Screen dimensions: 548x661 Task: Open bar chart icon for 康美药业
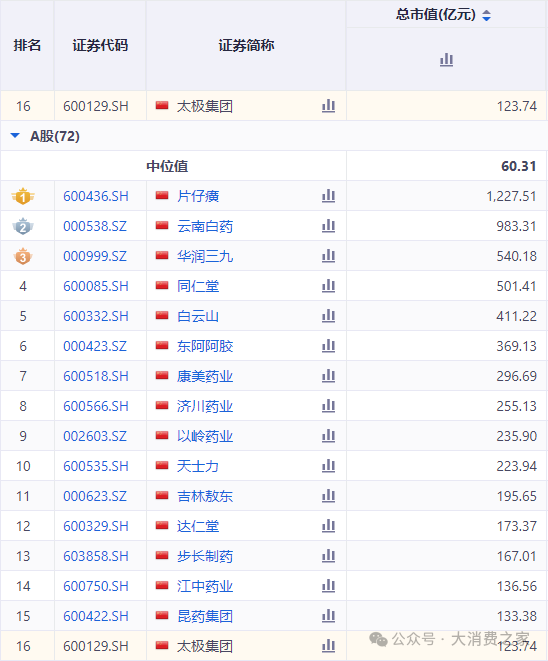[328, 376]
